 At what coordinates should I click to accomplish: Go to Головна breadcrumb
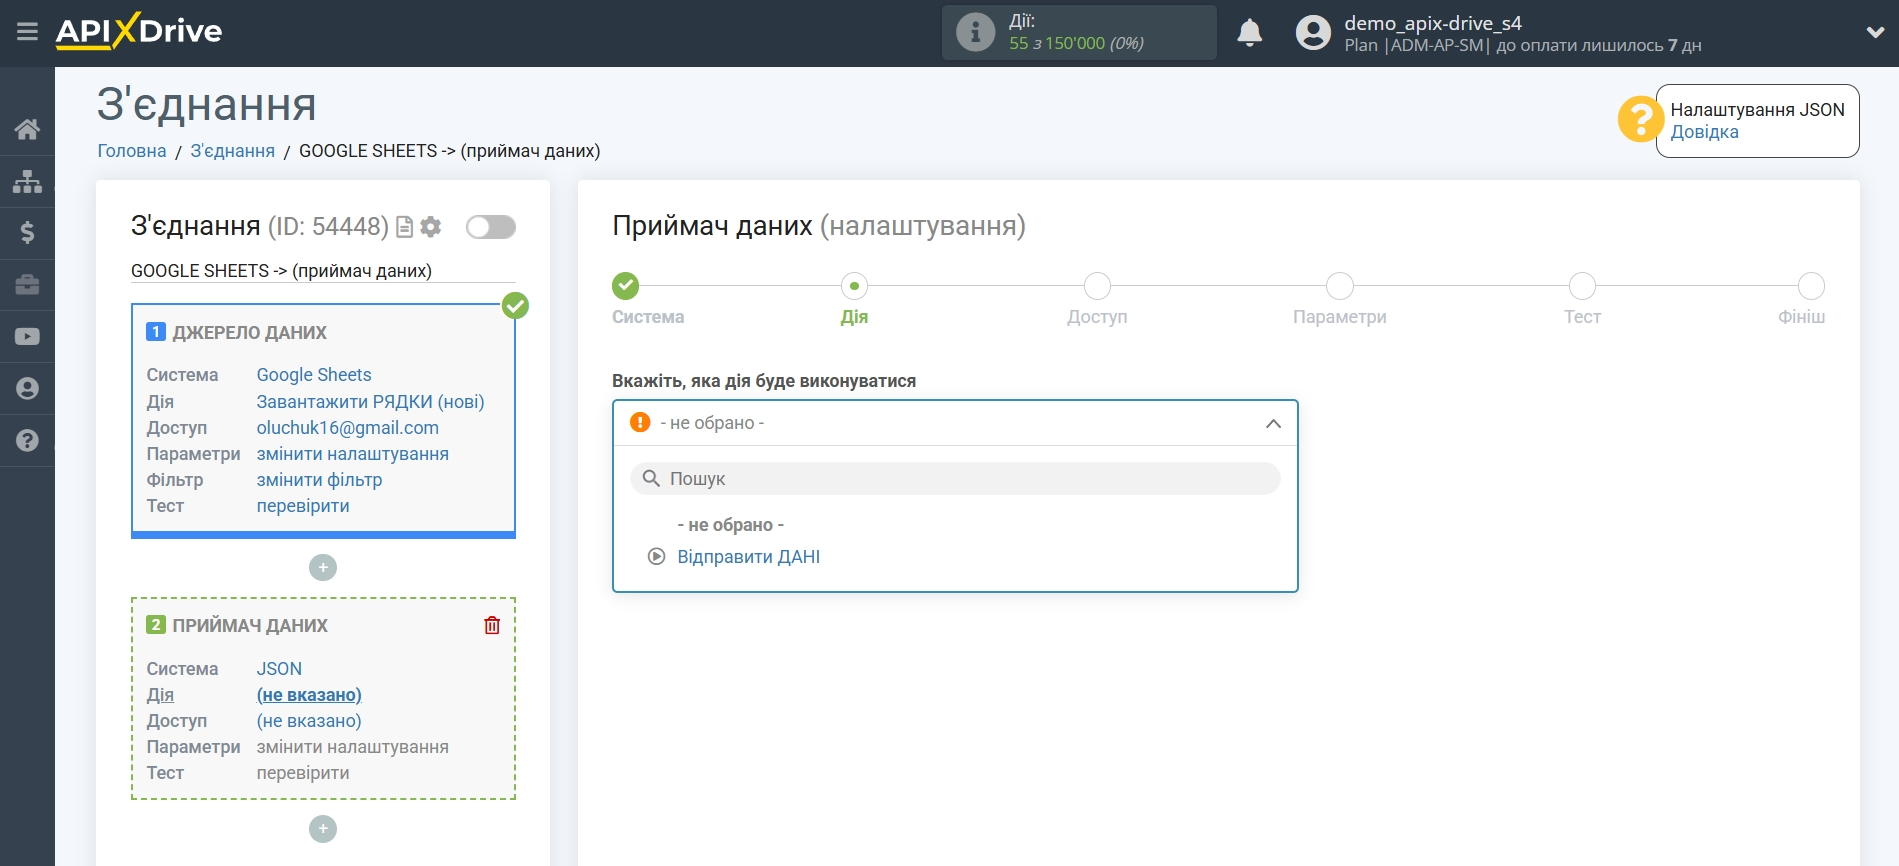pos(132,151)
